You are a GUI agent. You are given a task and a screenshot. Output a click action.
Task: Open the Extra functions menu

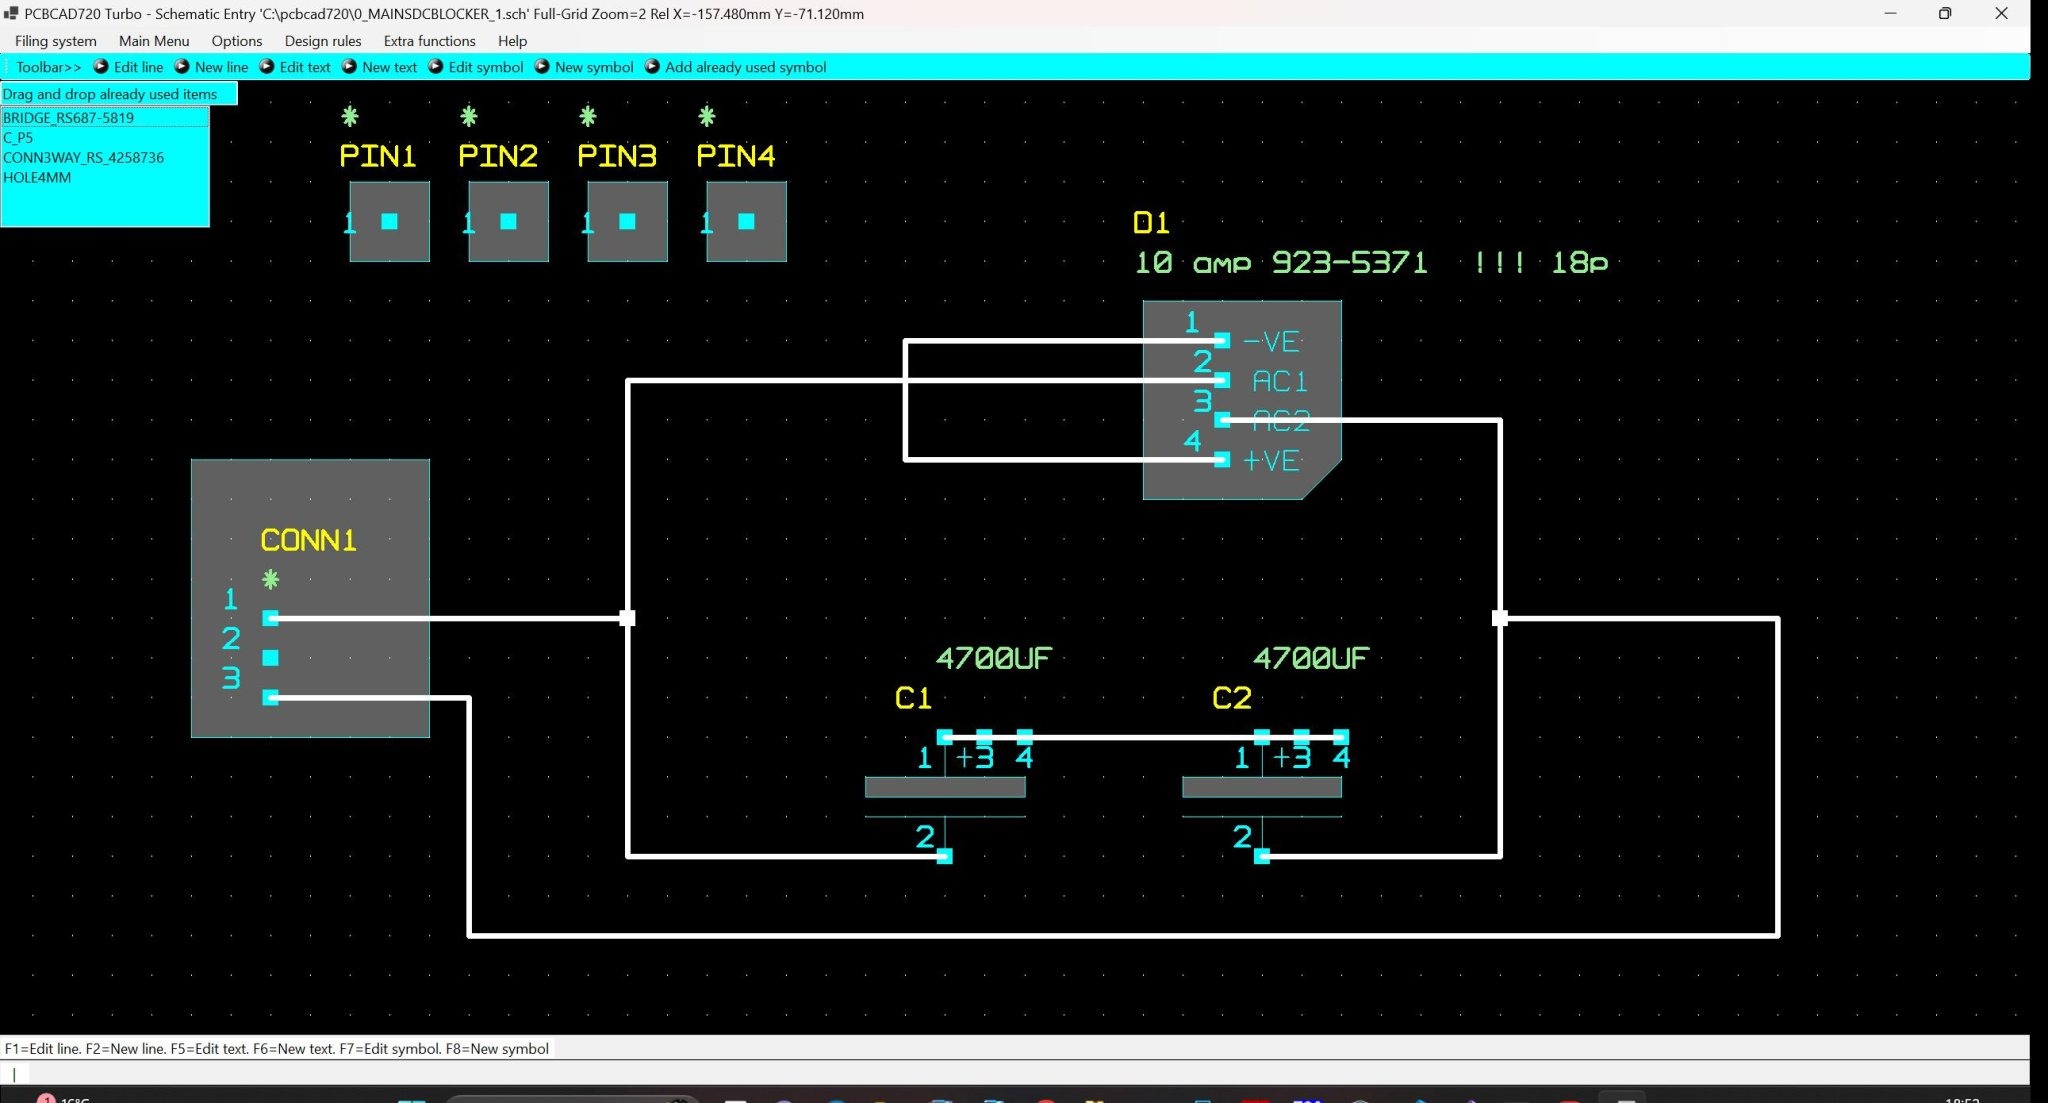tap(429, 41)
